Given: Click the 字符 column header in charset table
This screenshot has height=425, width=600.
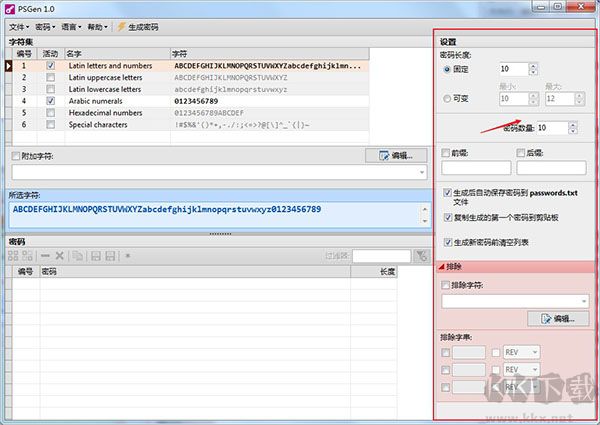Looking at the screenshot, I should click(270, 54).
